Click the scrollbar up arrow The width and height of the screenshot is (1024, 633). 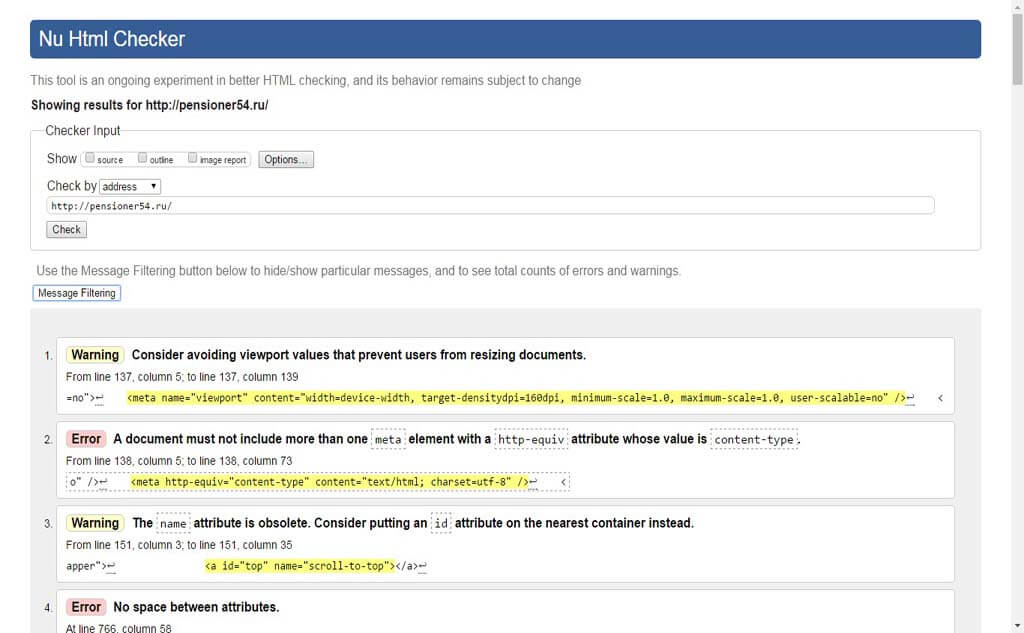1016,7
